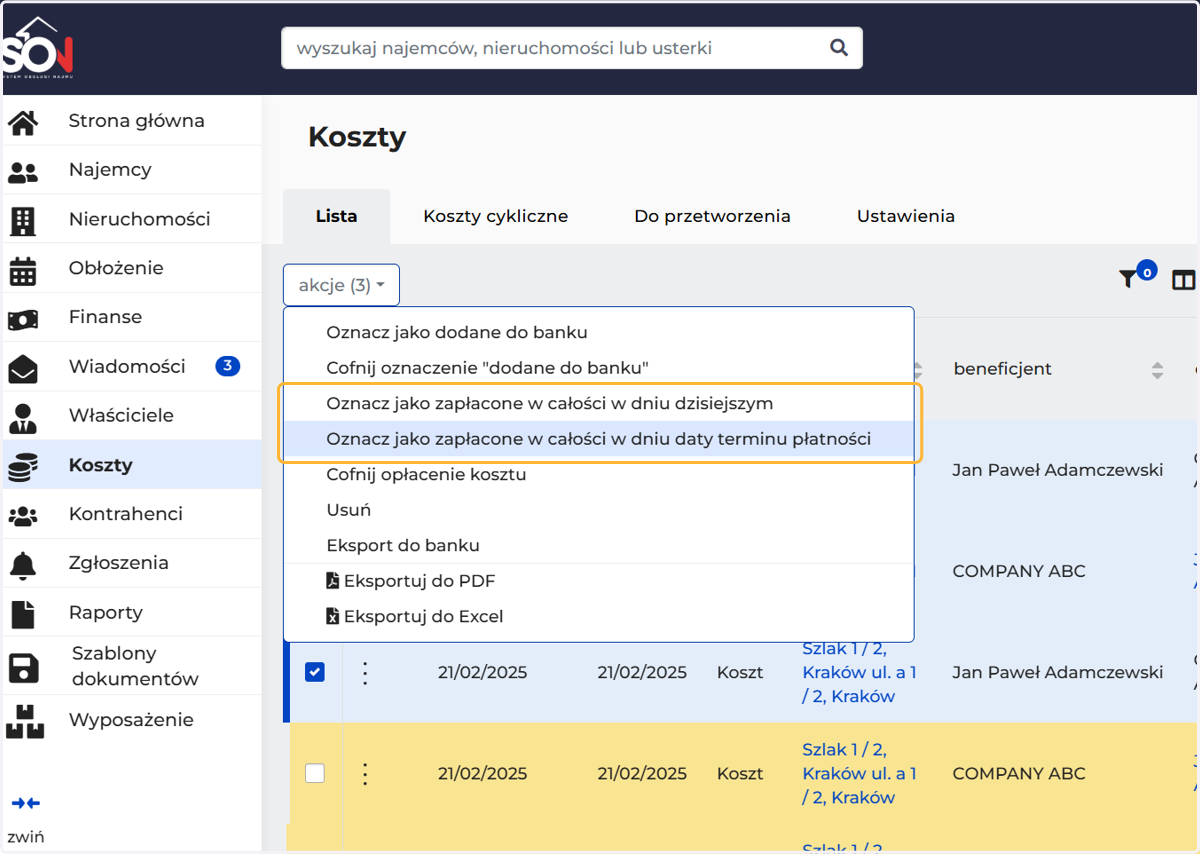The width and height of the screenshot is (1200, 854).
Task: Select Cofnij opłacenie kosztu
Action: point(598,474)
